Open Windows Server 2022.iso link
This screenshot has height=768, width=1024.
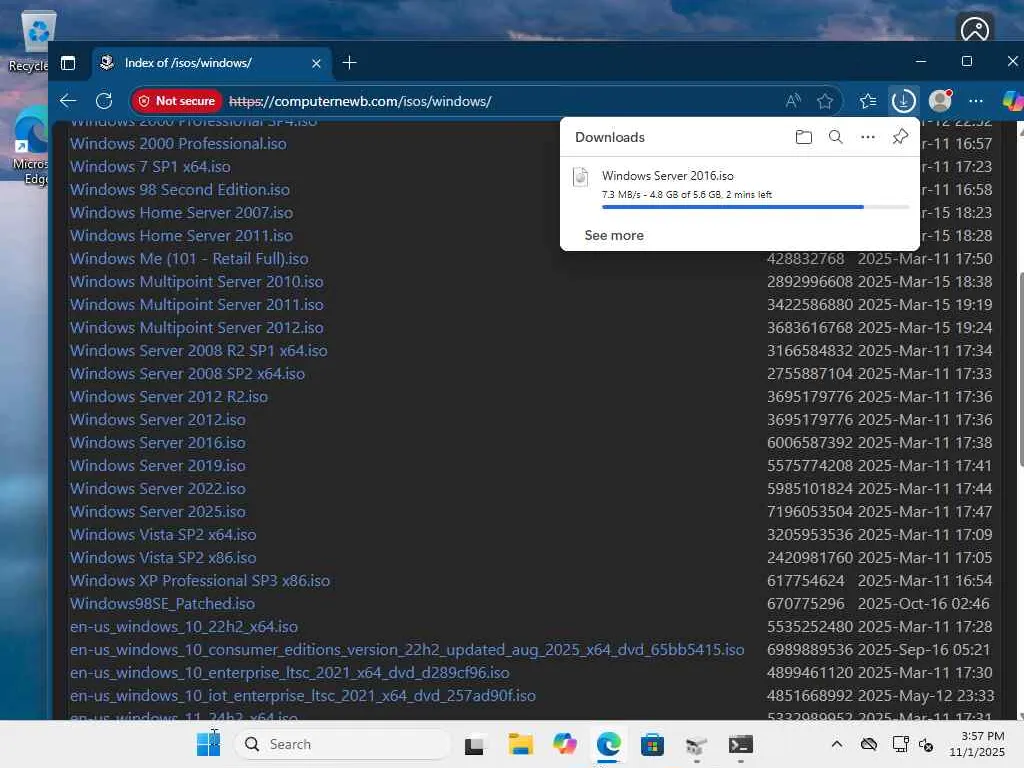158,488
